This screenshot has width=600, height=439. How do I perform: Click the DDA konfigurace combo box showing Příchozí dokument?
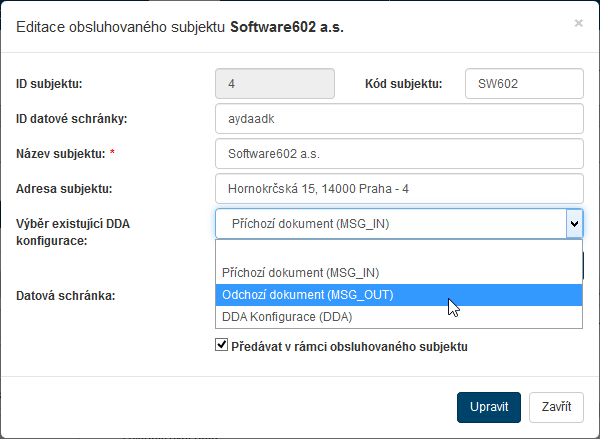click(x=390, y=224)
